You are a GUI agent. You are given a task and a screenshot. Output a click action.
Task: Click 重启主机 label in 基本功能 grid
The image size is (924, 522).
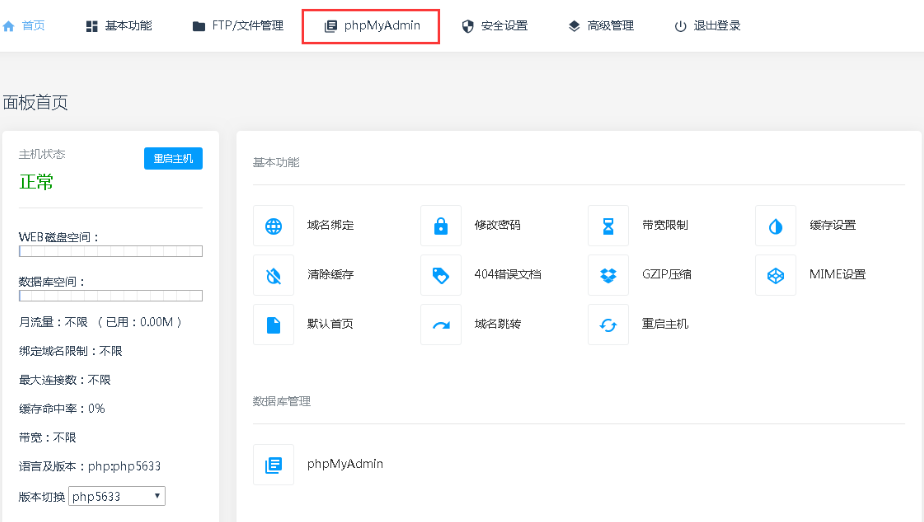tap(665, 323)
